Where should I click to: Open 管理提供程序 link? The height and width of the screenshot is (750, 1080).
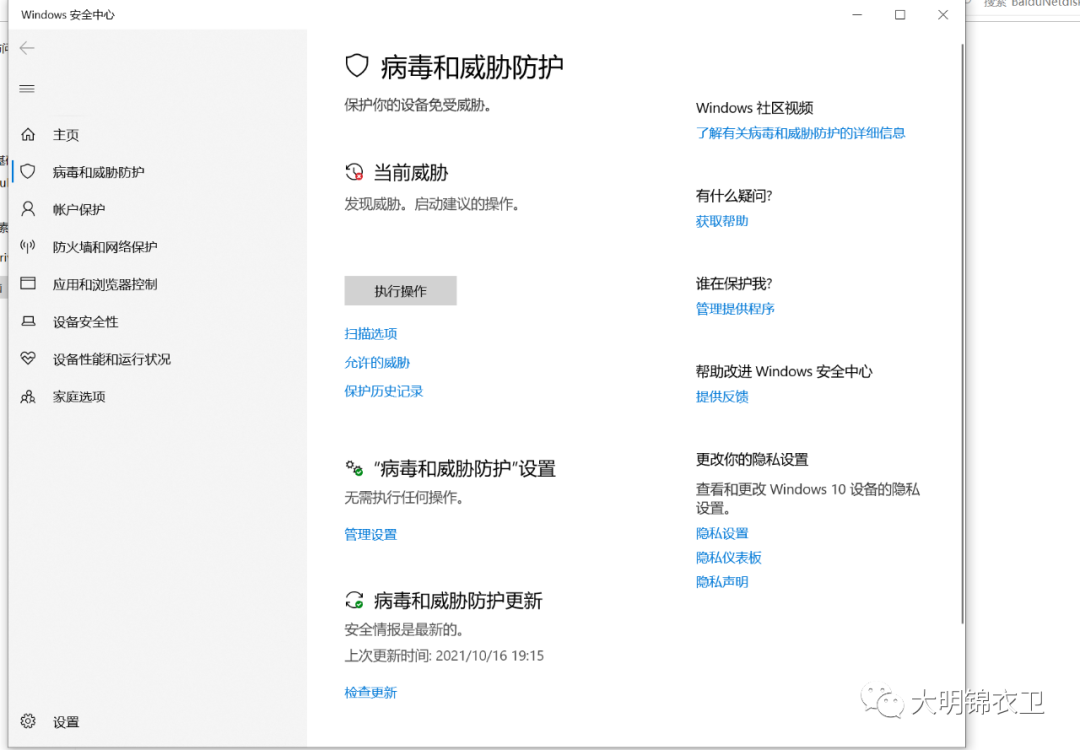(x=735, y=309)
